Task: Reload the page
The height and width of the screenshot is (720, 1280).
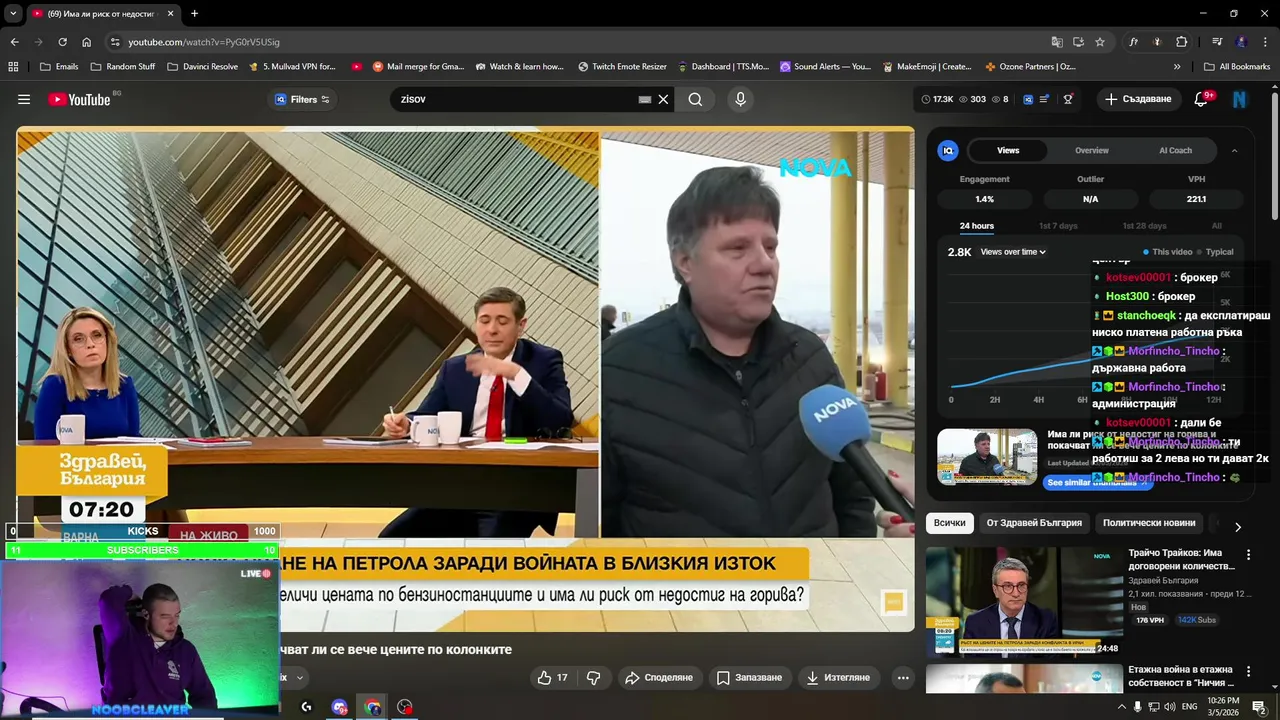Action: click(62, 42)
